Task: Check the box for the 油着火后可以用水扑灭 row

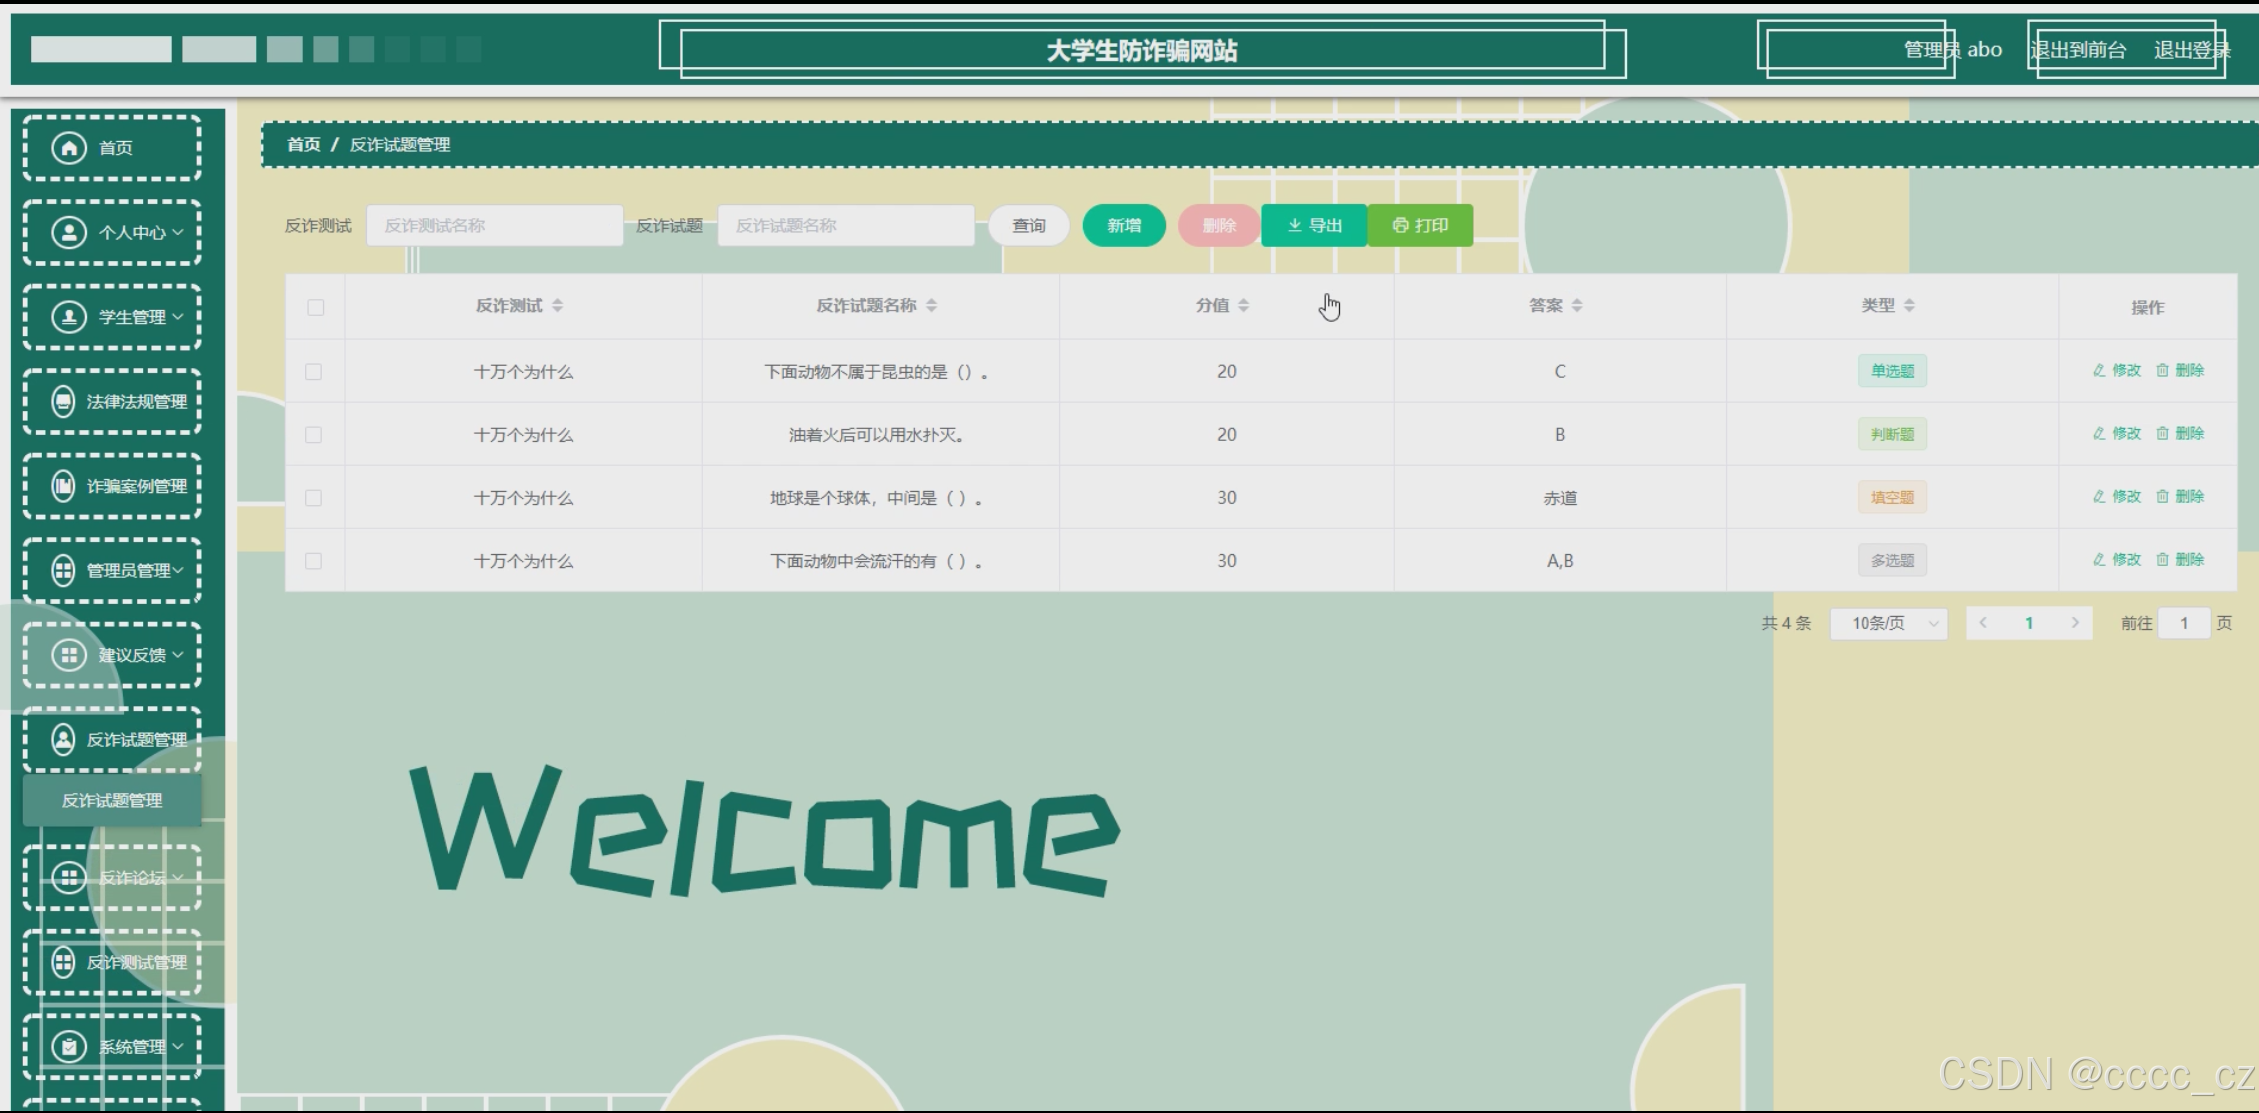Action: [x=314, y=435]
